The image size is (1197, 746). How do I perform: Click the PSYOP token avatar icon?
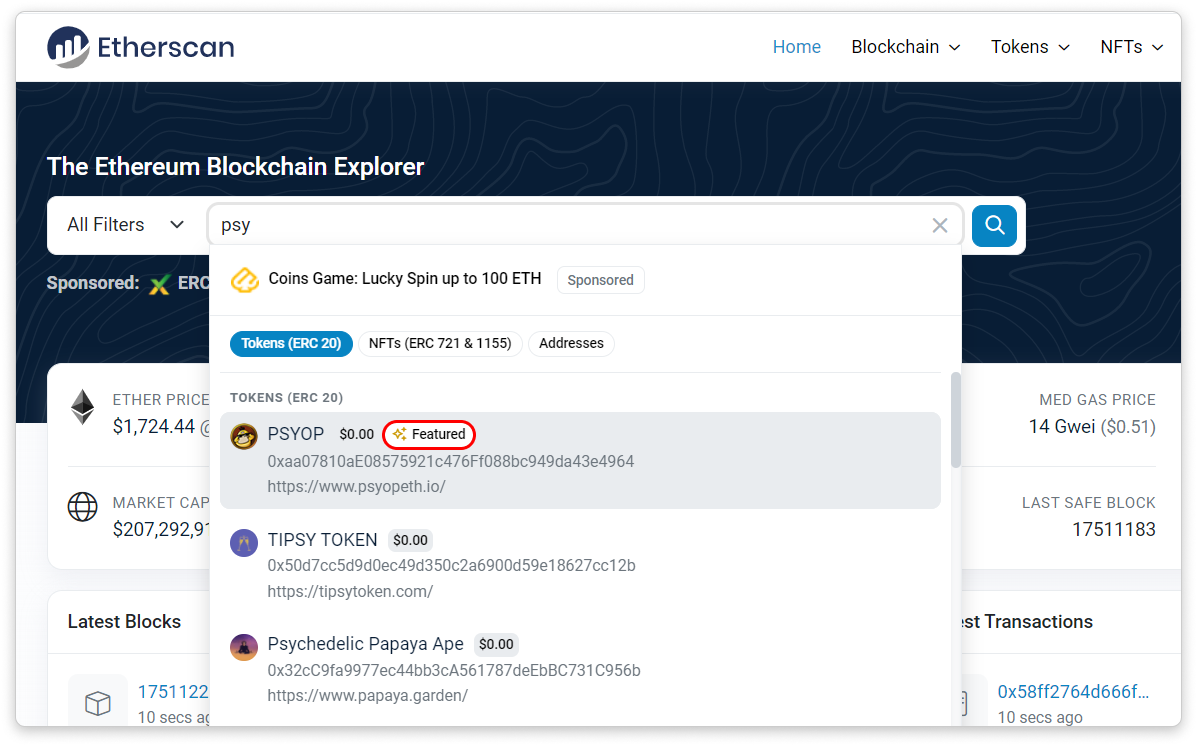(x=244, y=436)
